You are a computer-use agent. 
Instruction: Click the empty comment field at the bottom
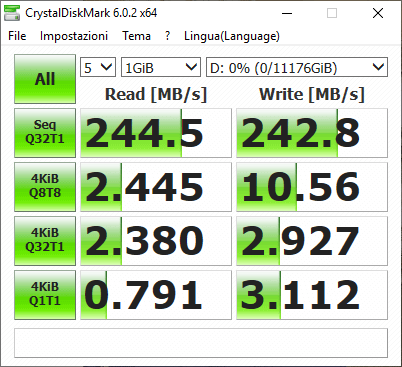(x=201, y=343)
